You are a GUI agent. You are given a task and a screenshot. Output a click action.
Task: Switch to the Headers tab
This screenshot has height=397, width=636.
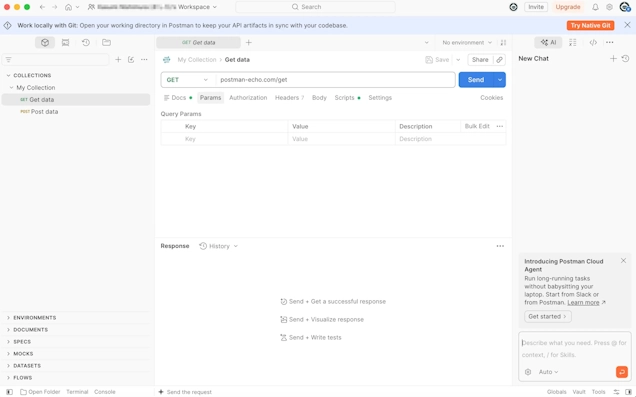click(x=289, y=98)
